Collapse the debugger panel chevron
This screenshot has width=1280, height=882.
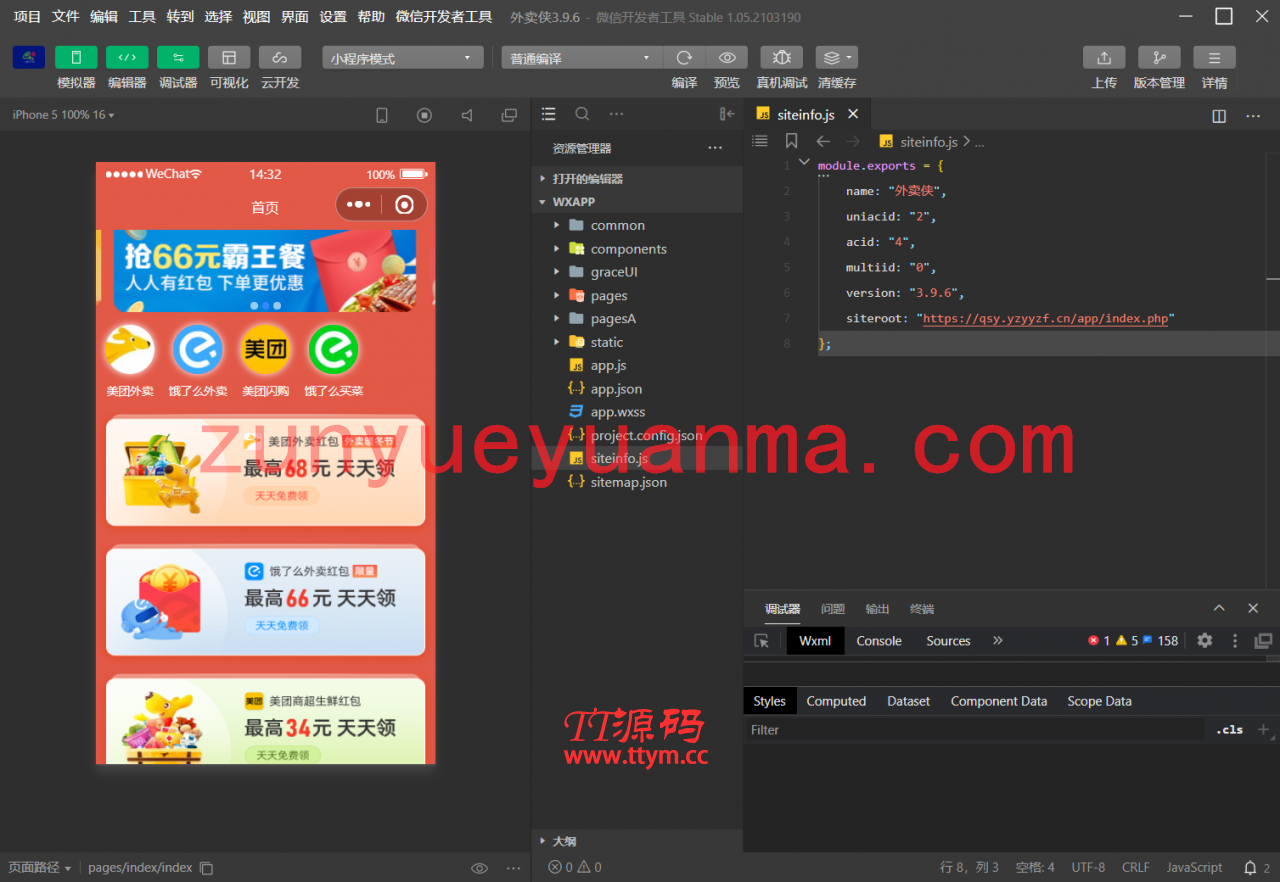click(x=1219, y=608)
